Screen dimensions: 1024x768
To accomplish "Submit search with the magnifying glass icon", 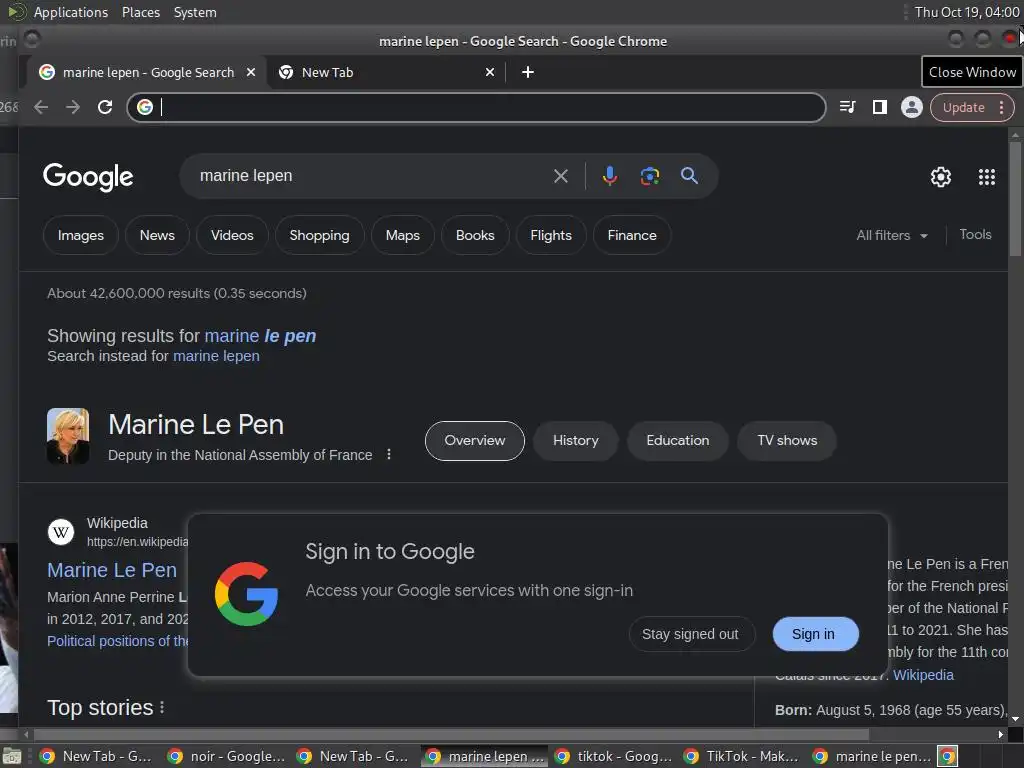I will click(689, 176).
